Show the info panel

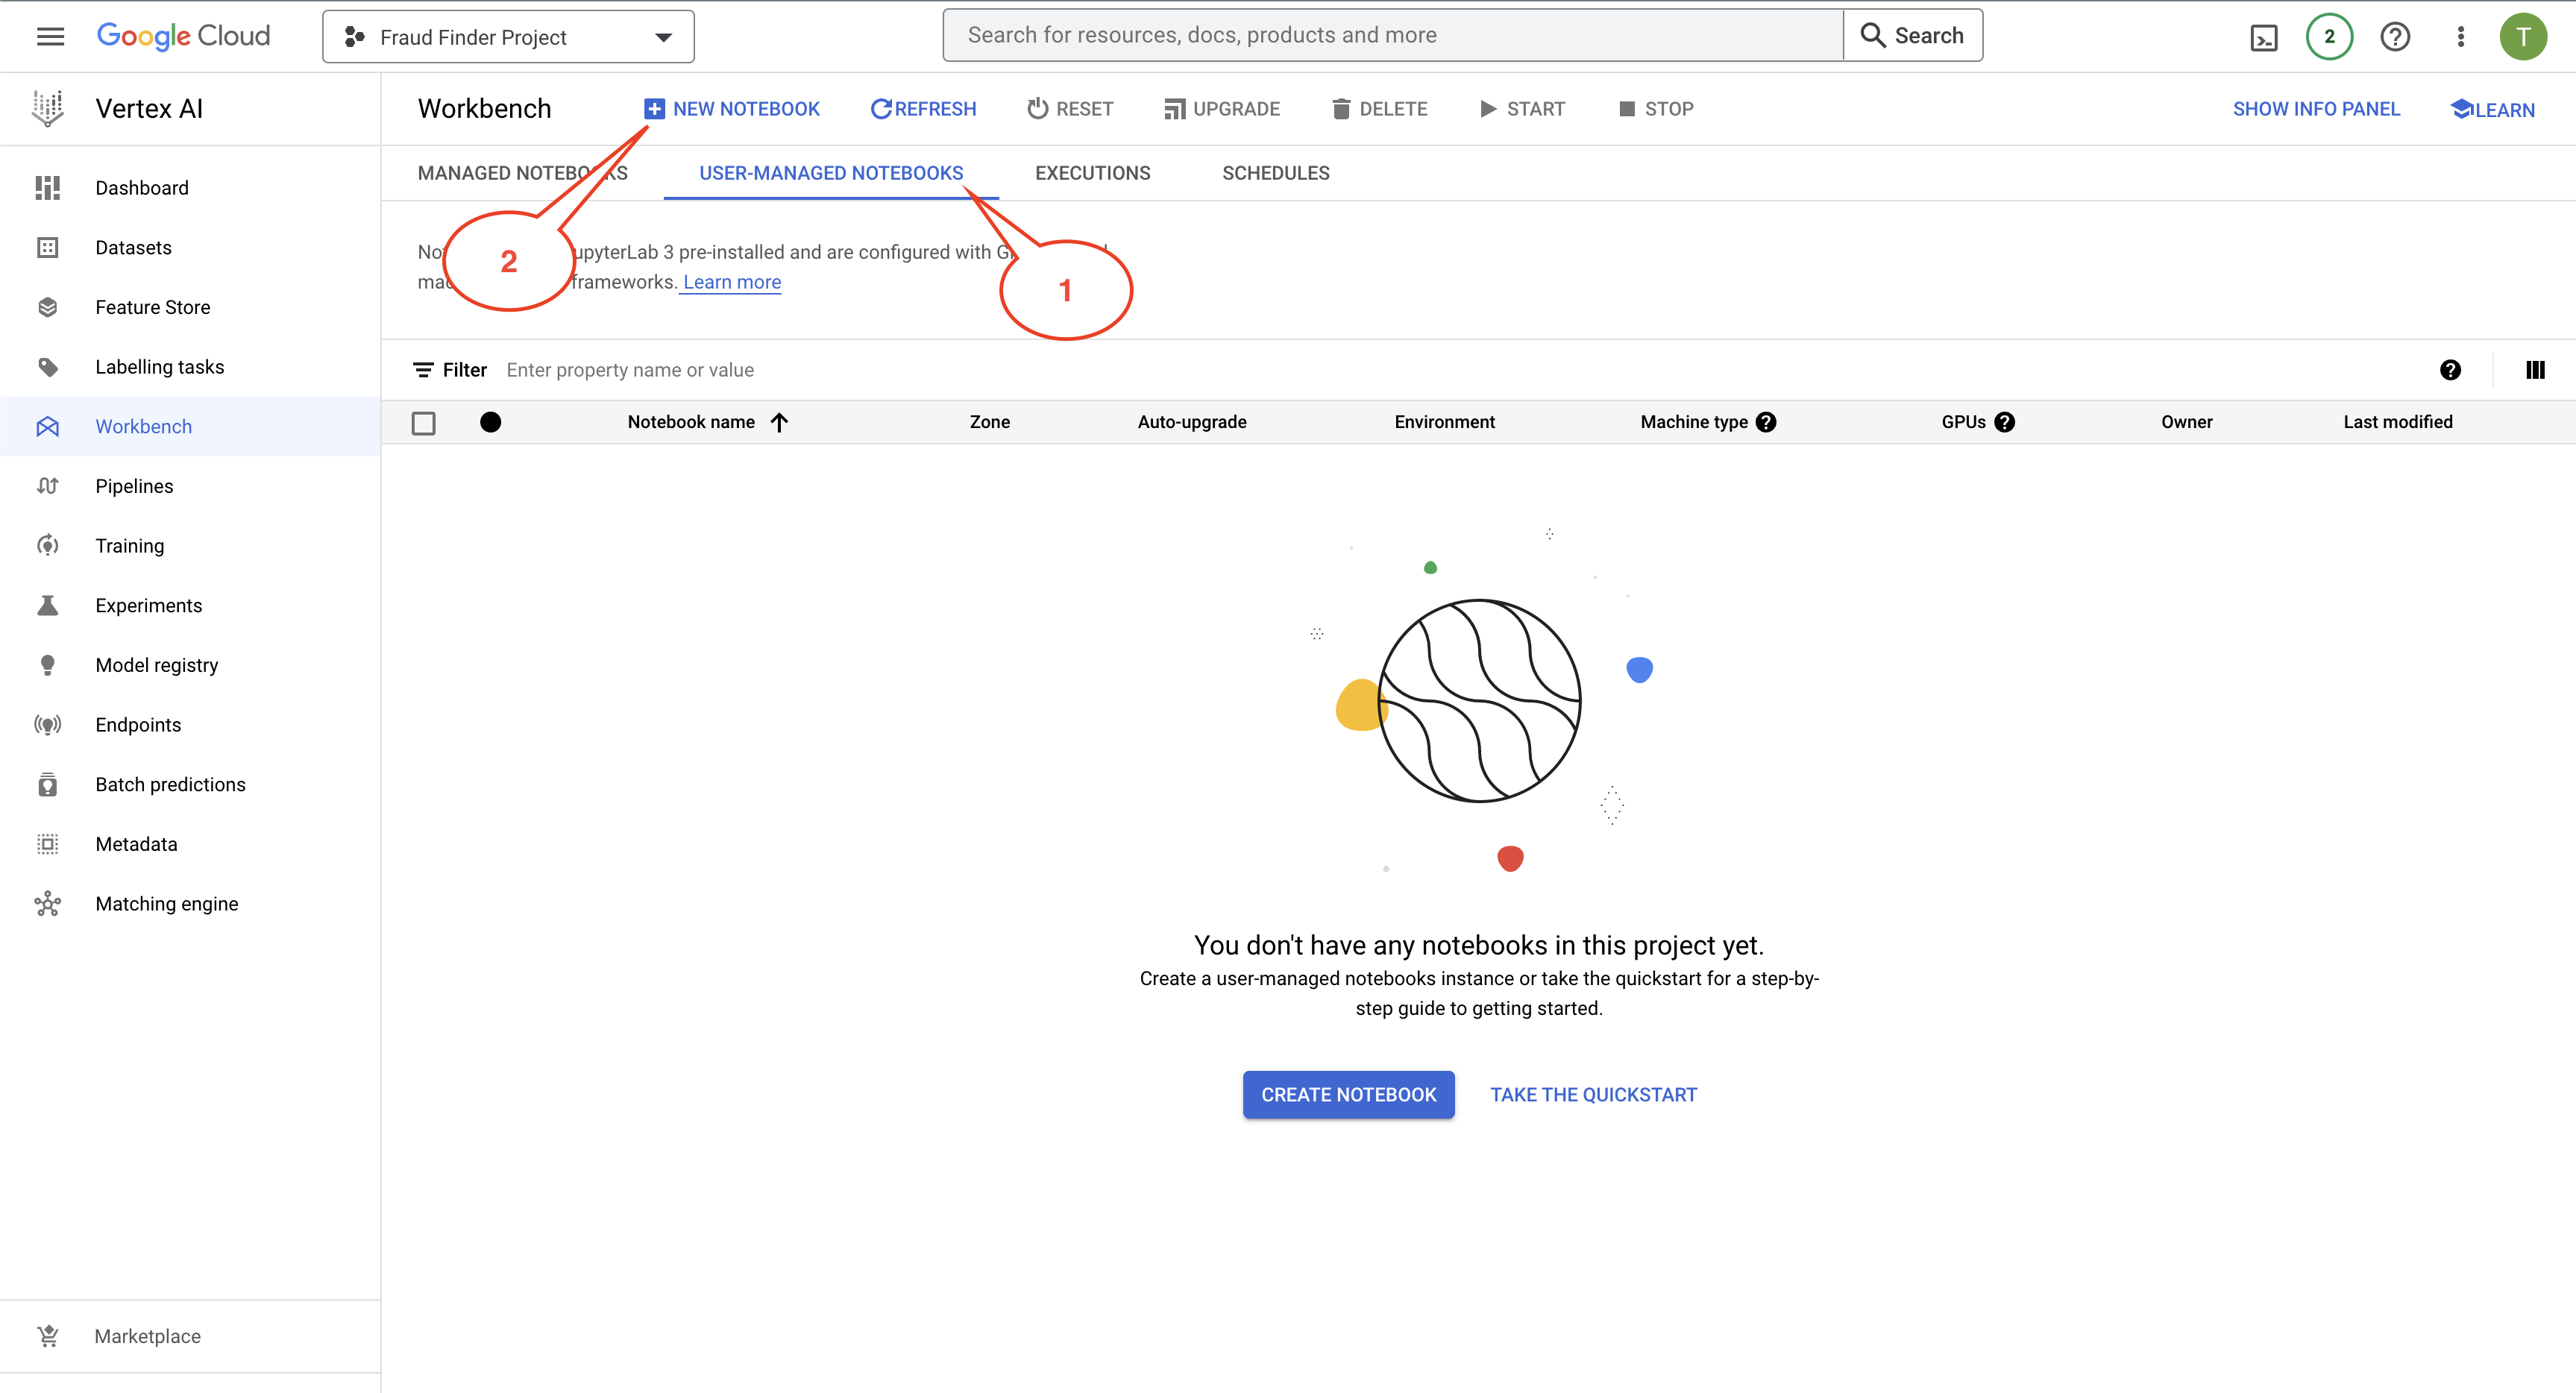point(2316,109)
